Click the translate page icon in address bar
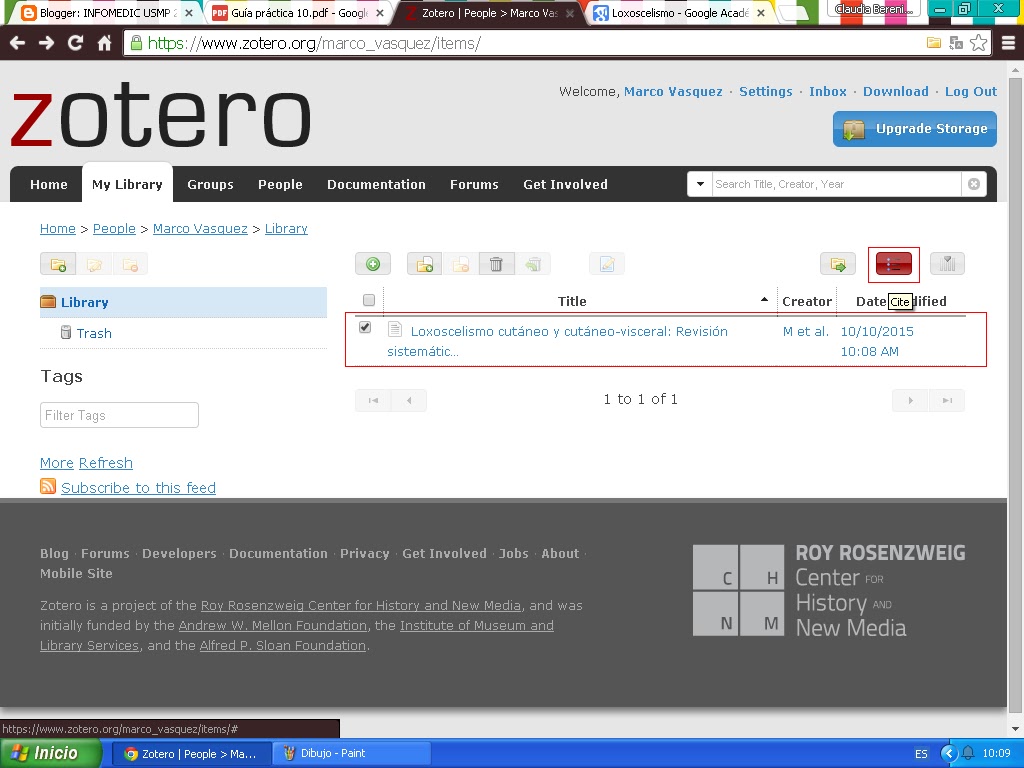1024x768 pixels. 956,43
